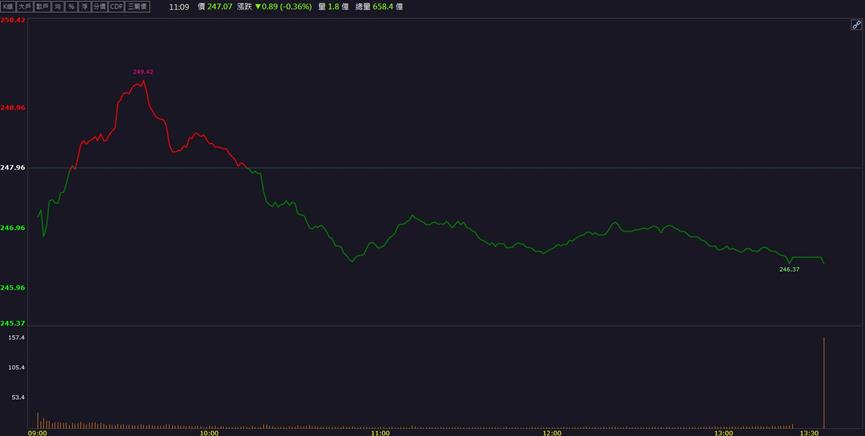
Task: Click the current price value 247.07
Action: 220,7
